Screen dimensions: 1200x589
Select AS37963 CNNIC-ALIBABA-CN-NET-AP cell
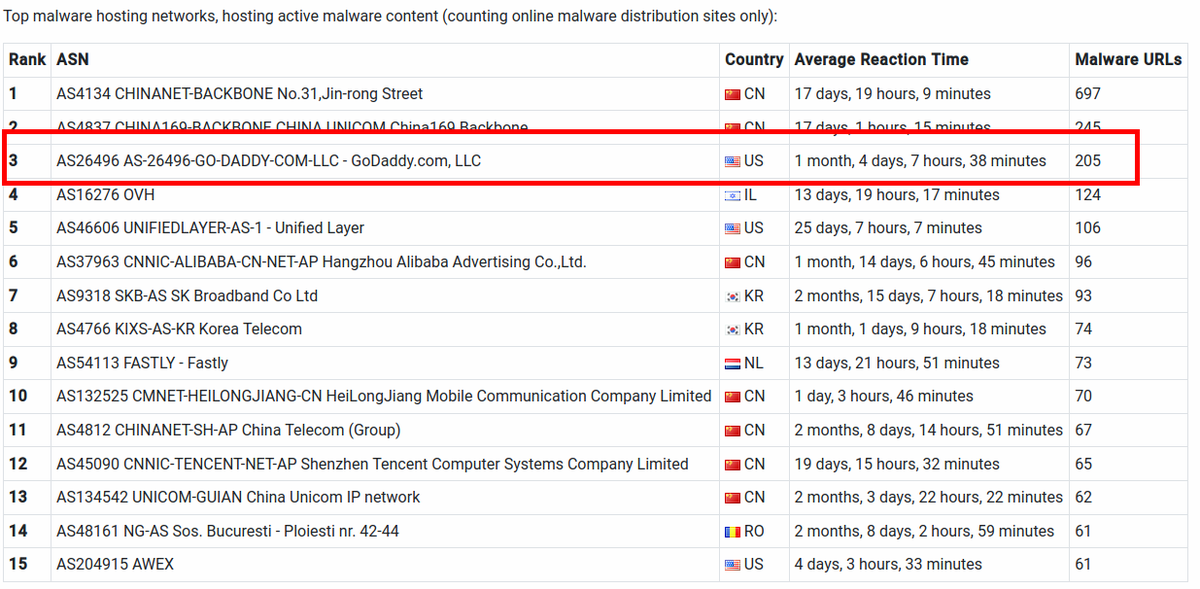click(385, 262)
